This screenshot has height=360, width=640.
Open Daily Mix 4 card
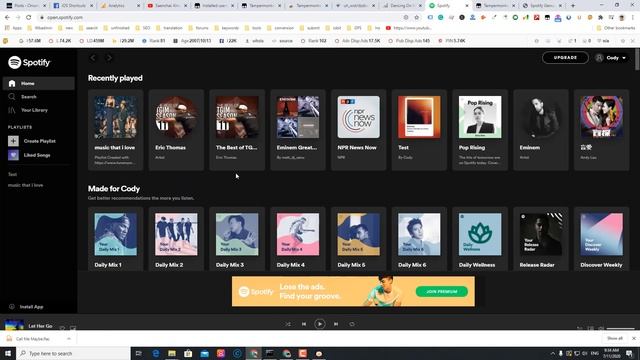[x=298, y=239]
